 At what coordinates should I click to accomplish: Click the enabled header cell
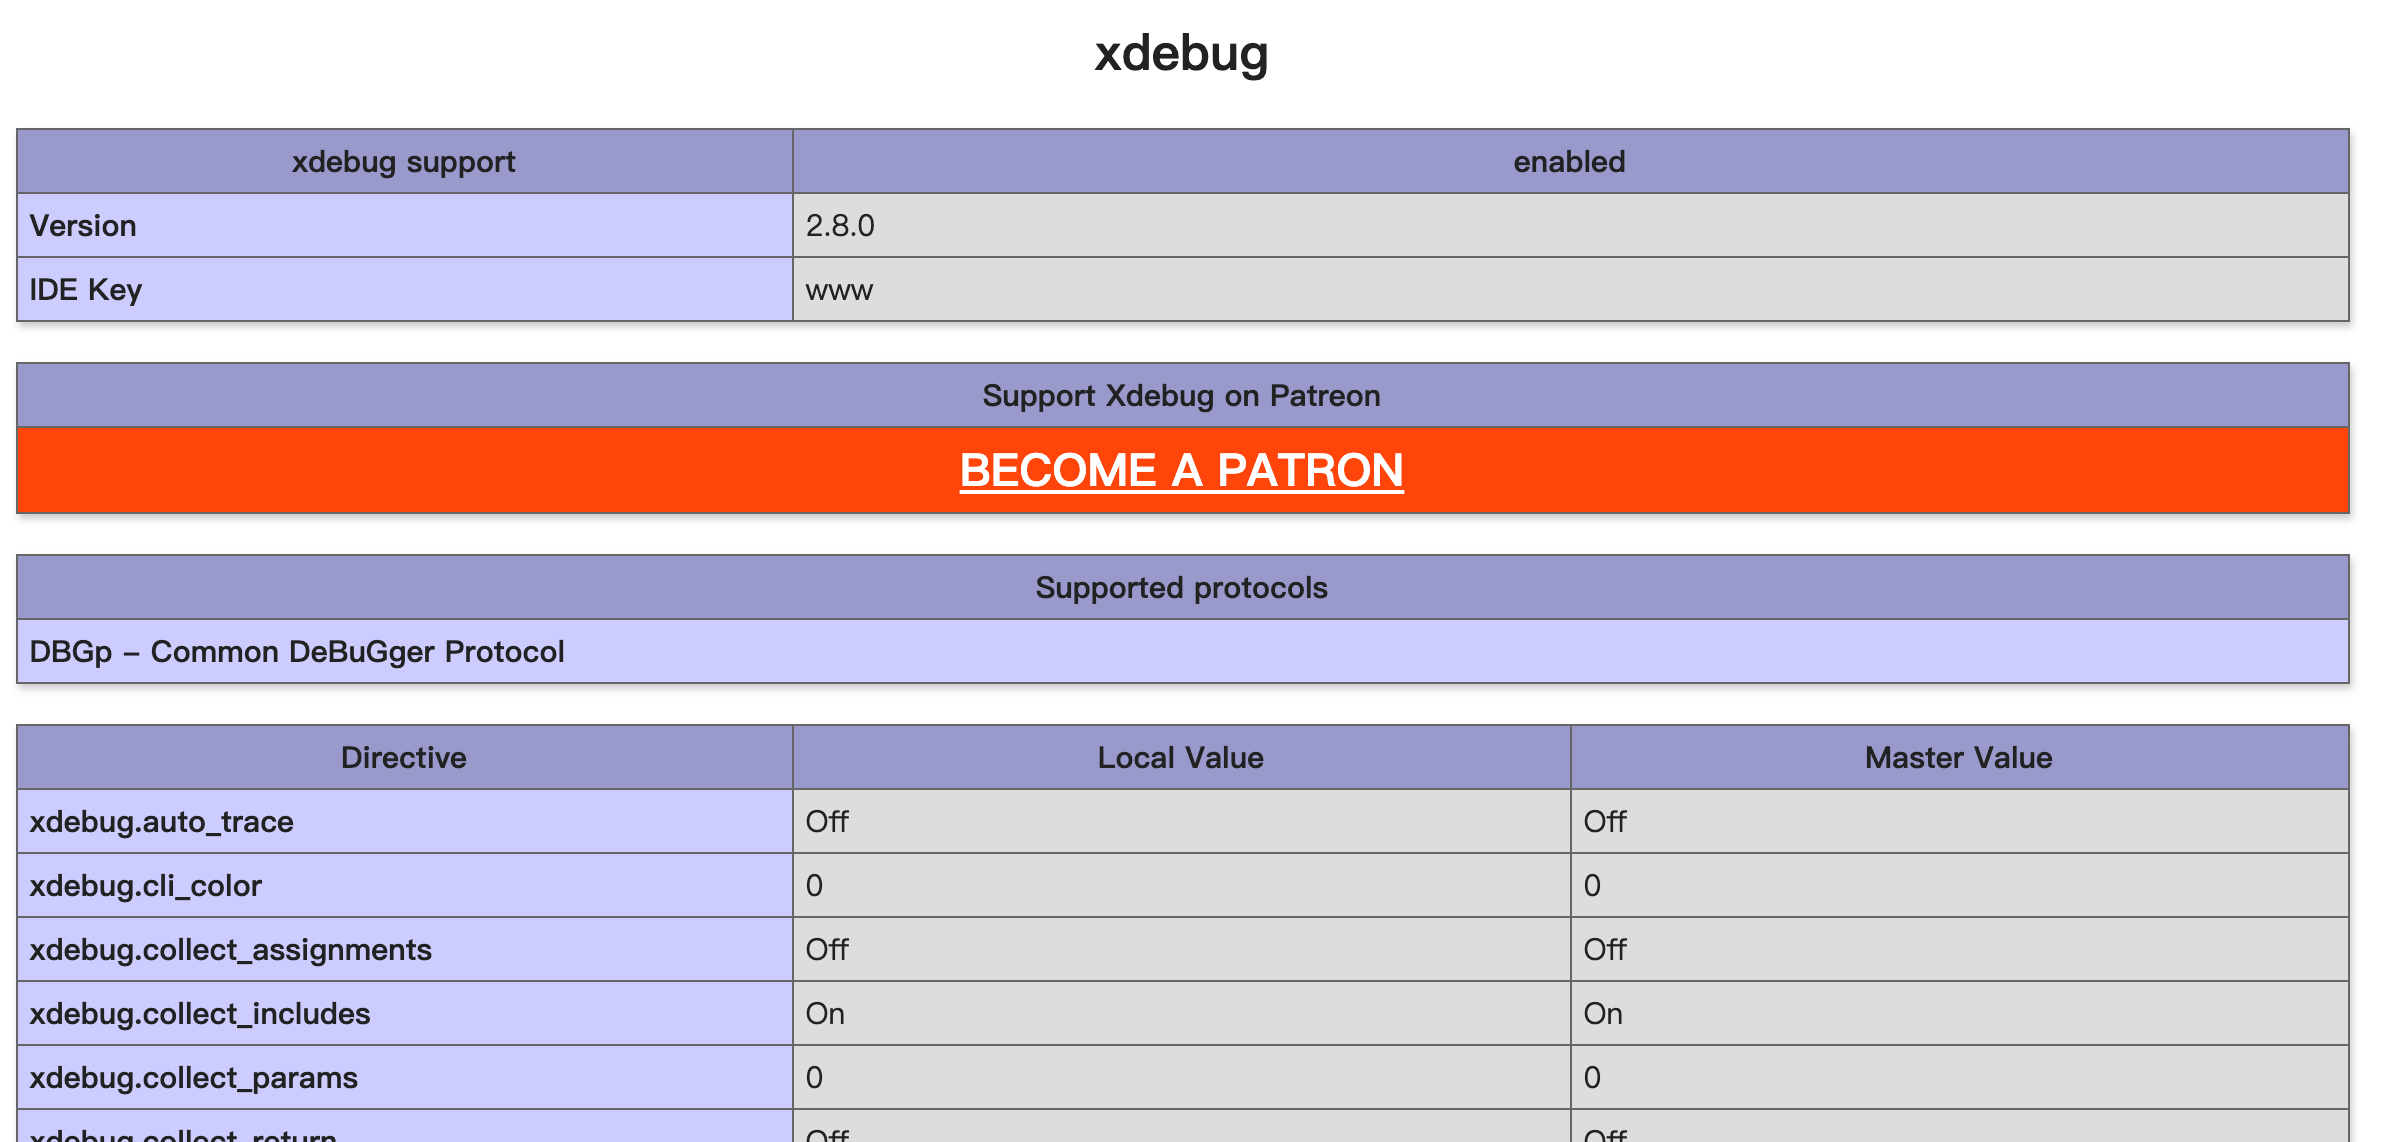(1570, 161)
